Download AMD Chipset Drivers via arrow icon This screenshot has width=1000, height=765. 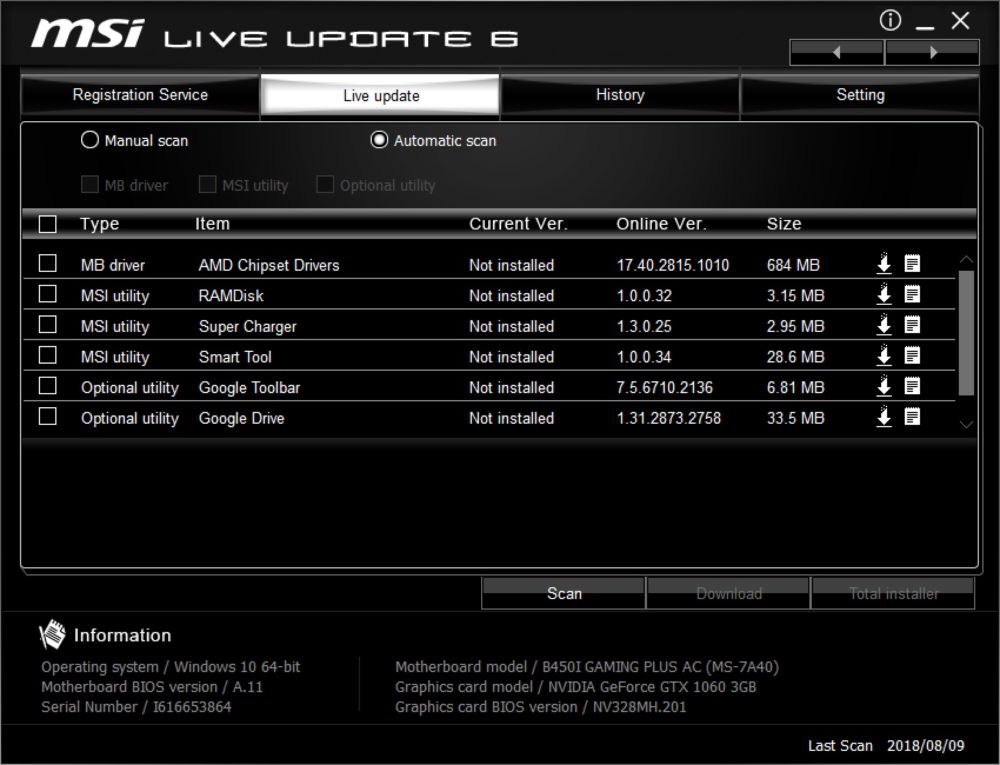tap(884, 263)
